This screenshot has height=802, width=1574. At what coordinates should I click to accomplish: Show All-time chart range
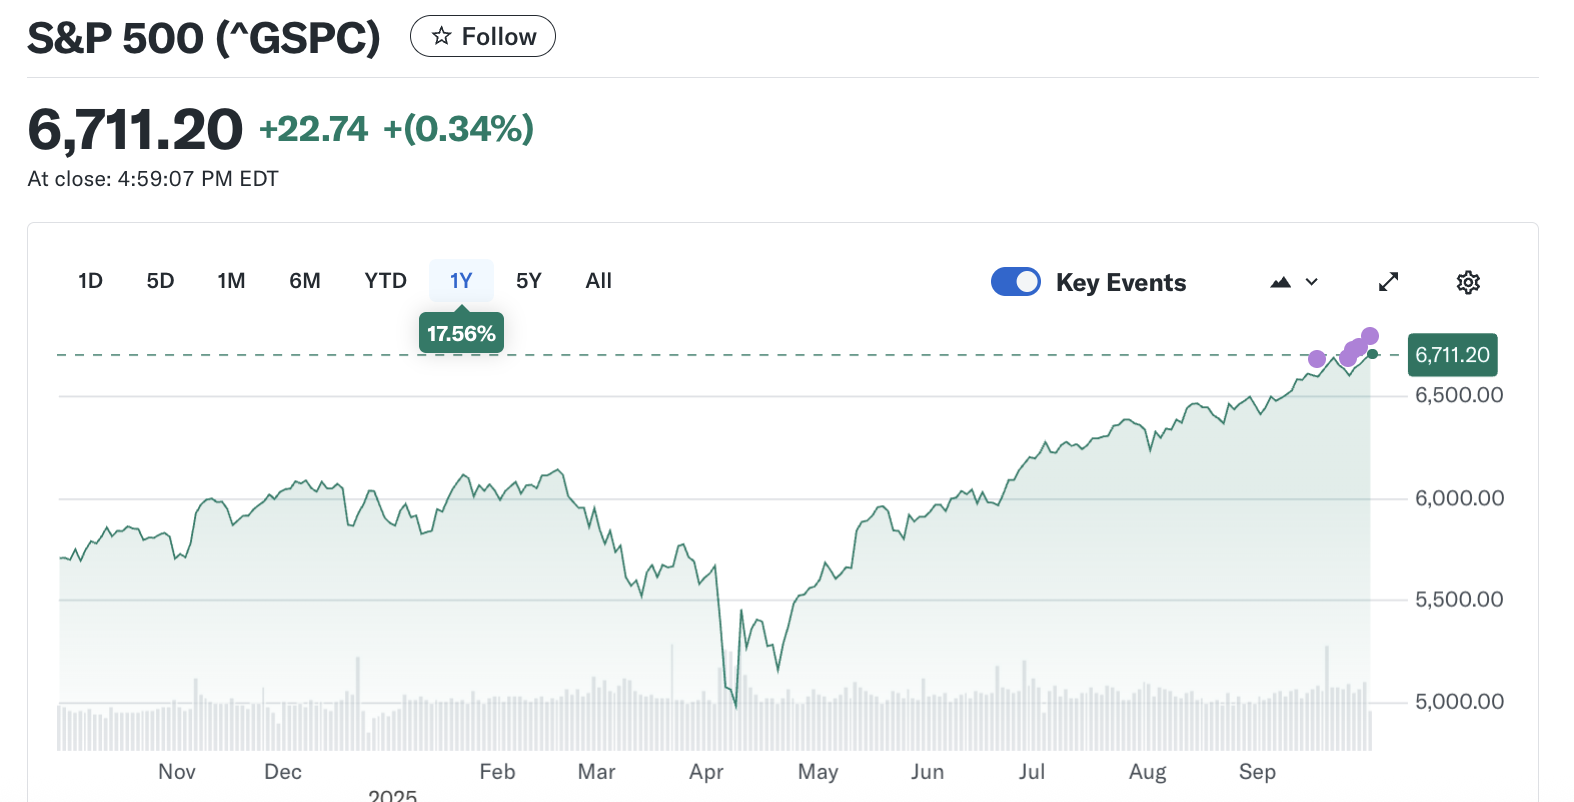click(598, 281)
